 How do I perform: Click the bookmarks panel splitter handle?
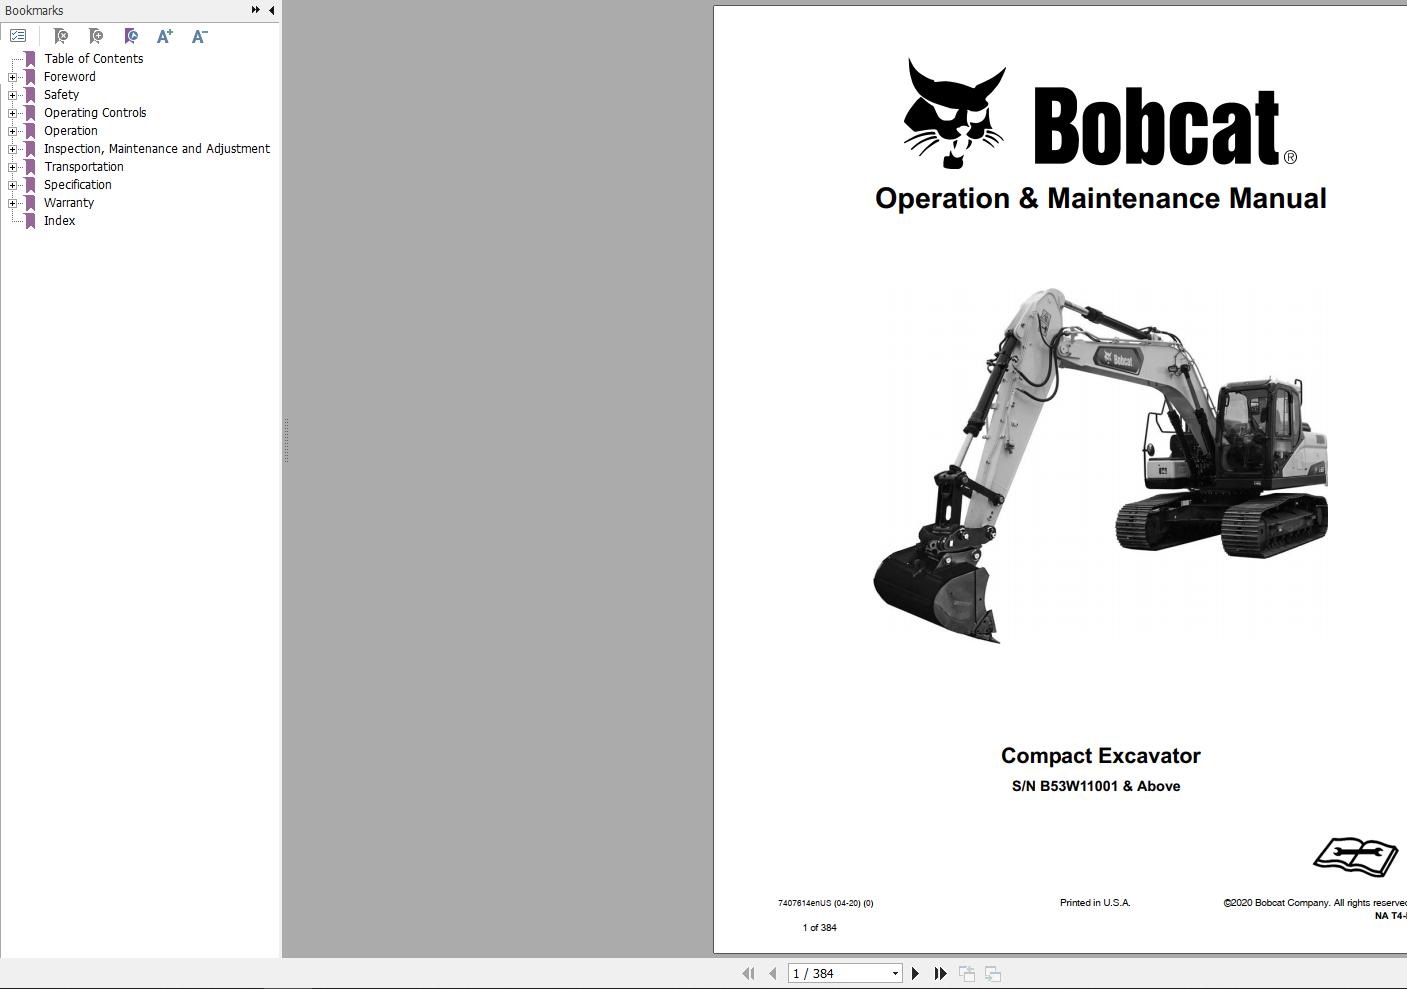pos(286,440)
